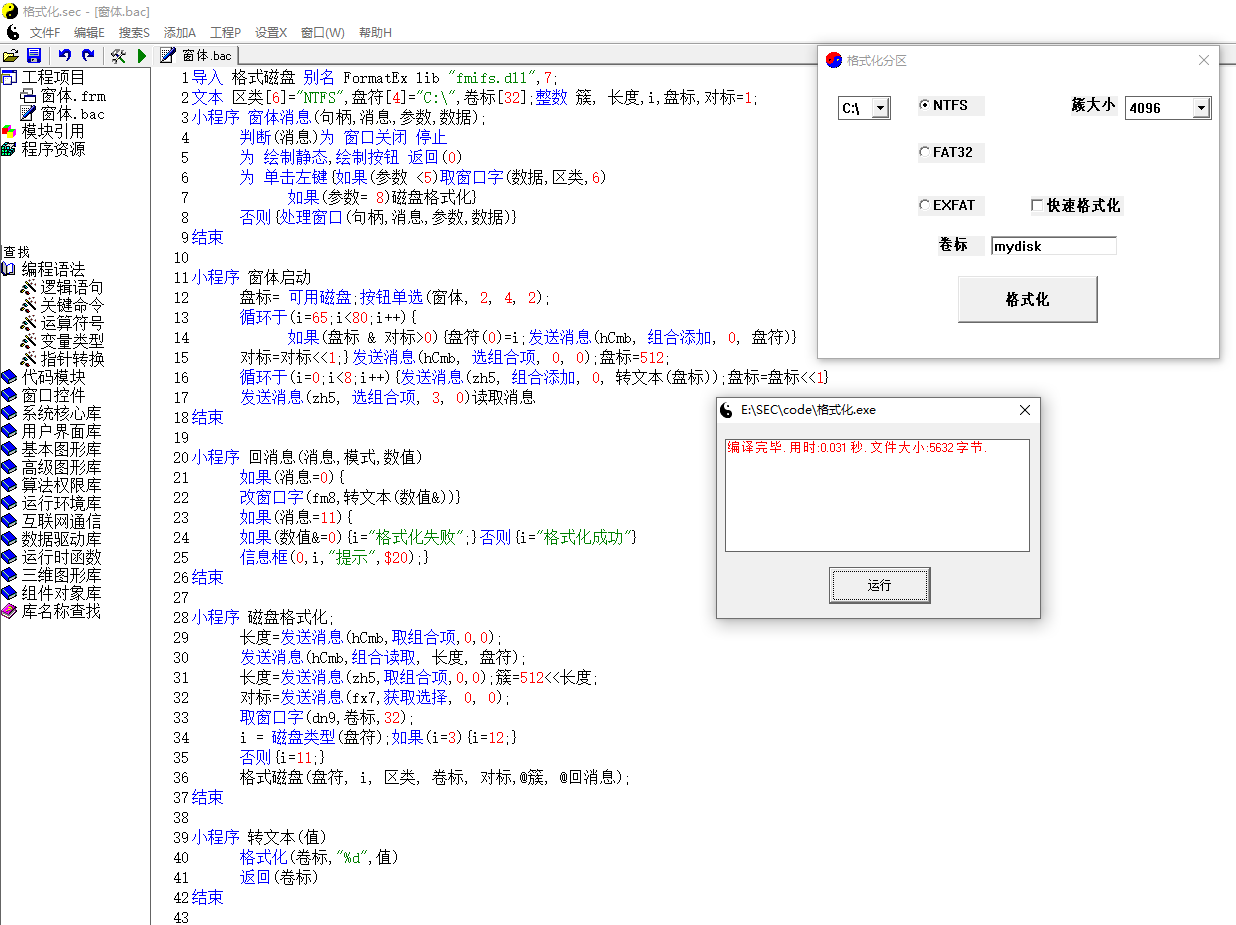The image size is (1236, 925).
Task: Click code line 20 小程序 回消息
Action: [307, 457]
